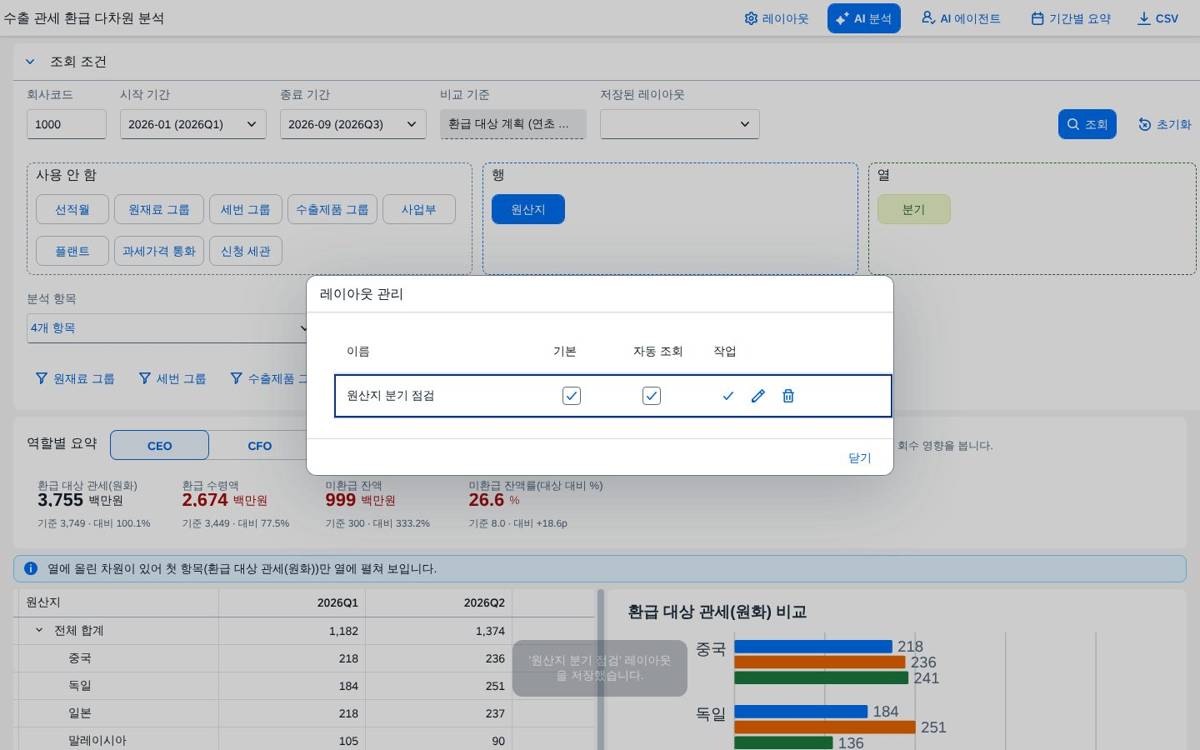Select the 사업부 dimension chip
This screenshot has height=750, width=1200.
pos(419,210)
